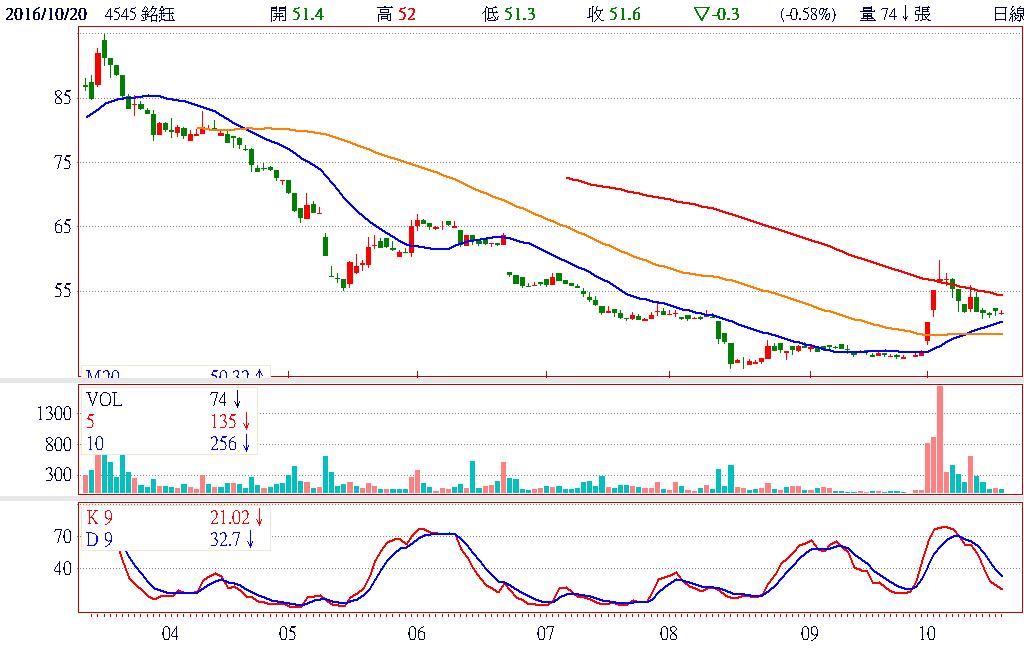Click the red arrow beside K 9 value
This screenshot has height=662, width=1024.
[258, 517]
